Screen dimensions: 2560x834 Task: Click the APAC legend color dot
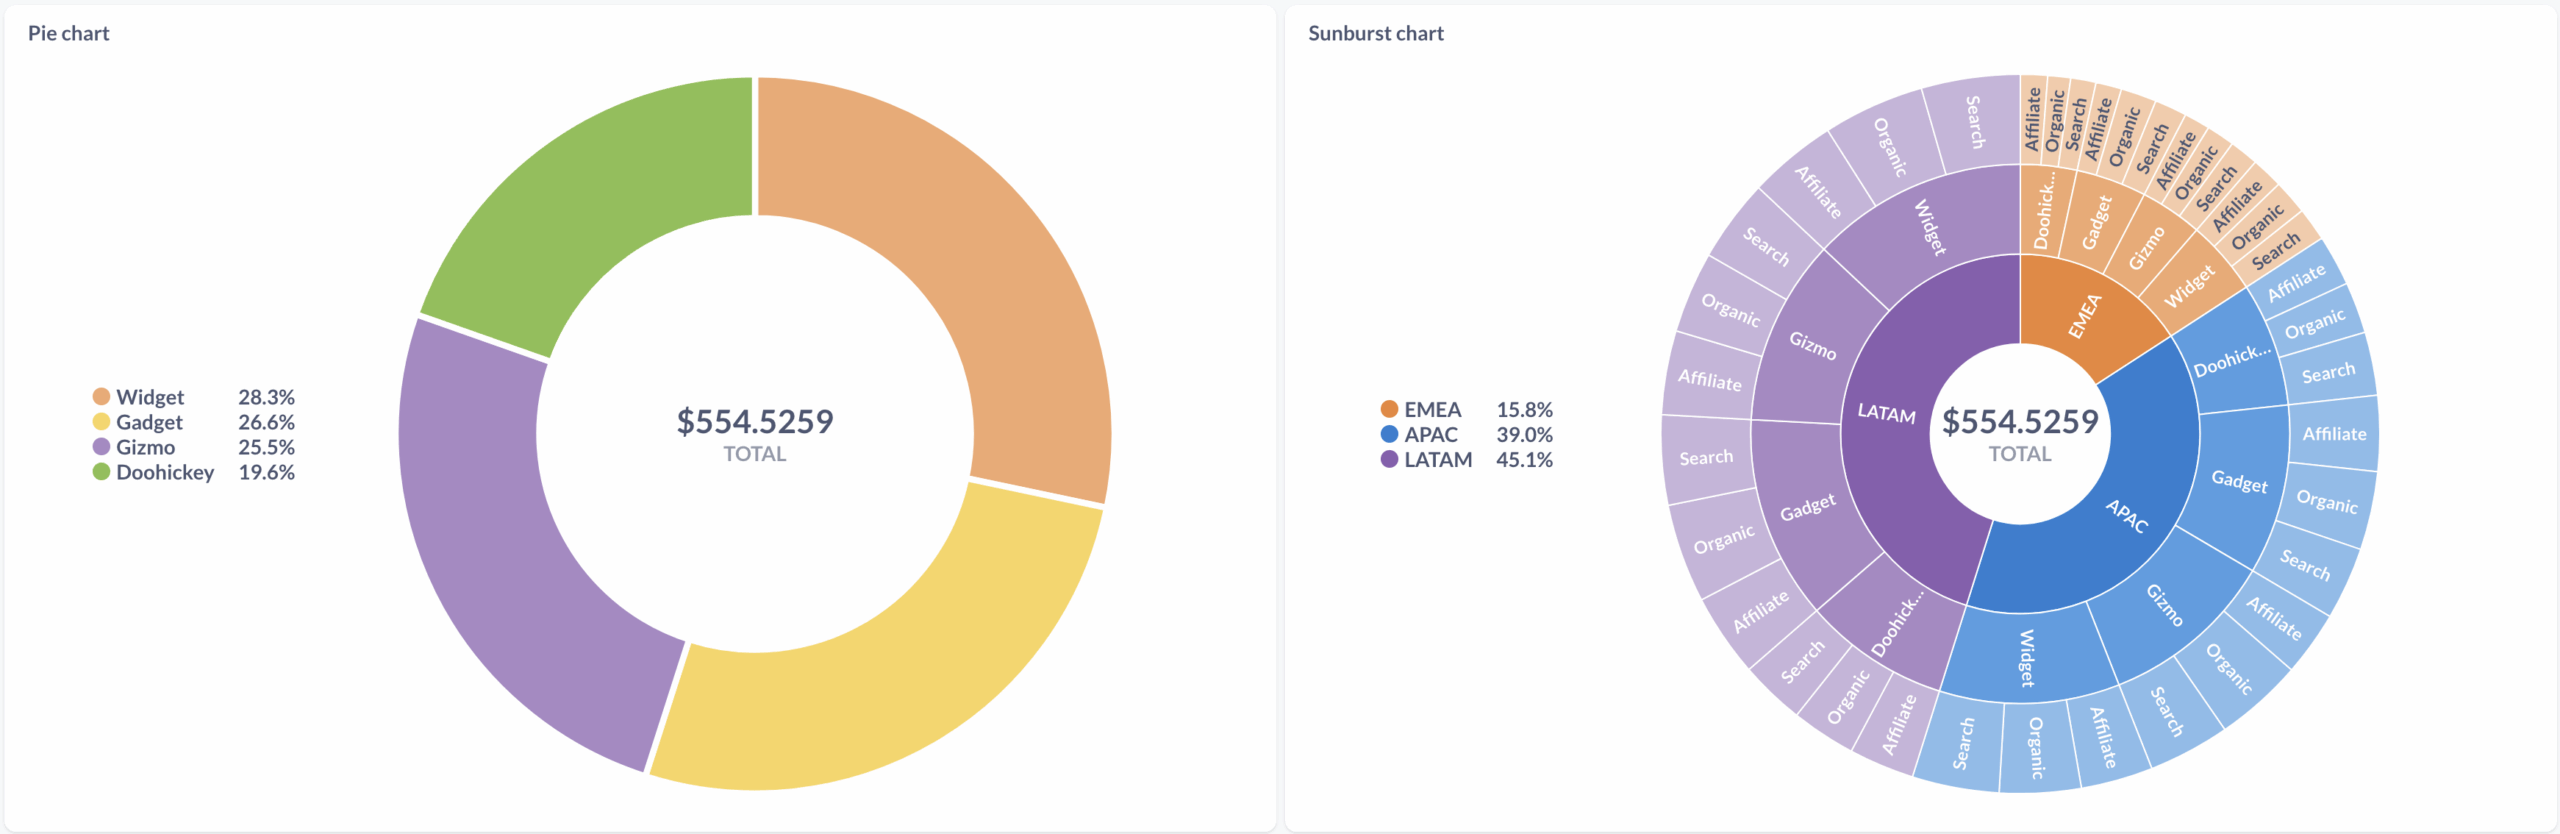[1389, 434]
